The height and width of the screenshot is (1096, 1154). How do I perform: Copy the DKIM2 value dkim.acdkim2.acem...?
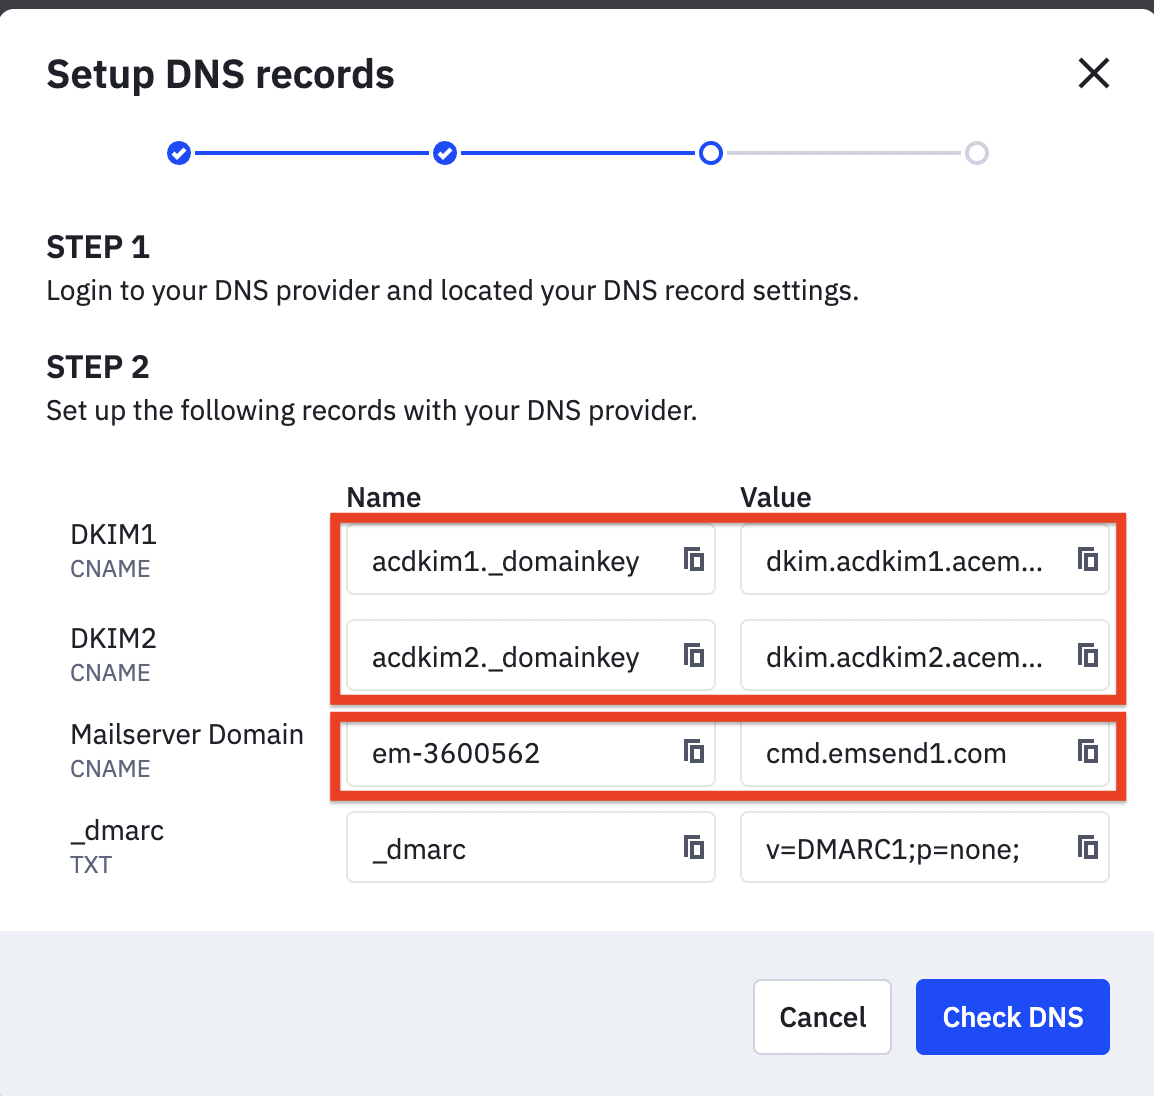coord(1088,655)
